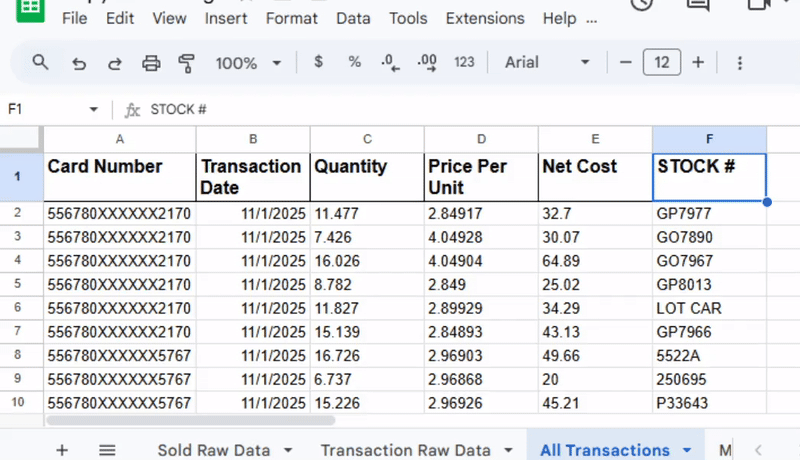Add a new sheet with plus button
This screenshot has width=800, height=460.
coord(62,450)
